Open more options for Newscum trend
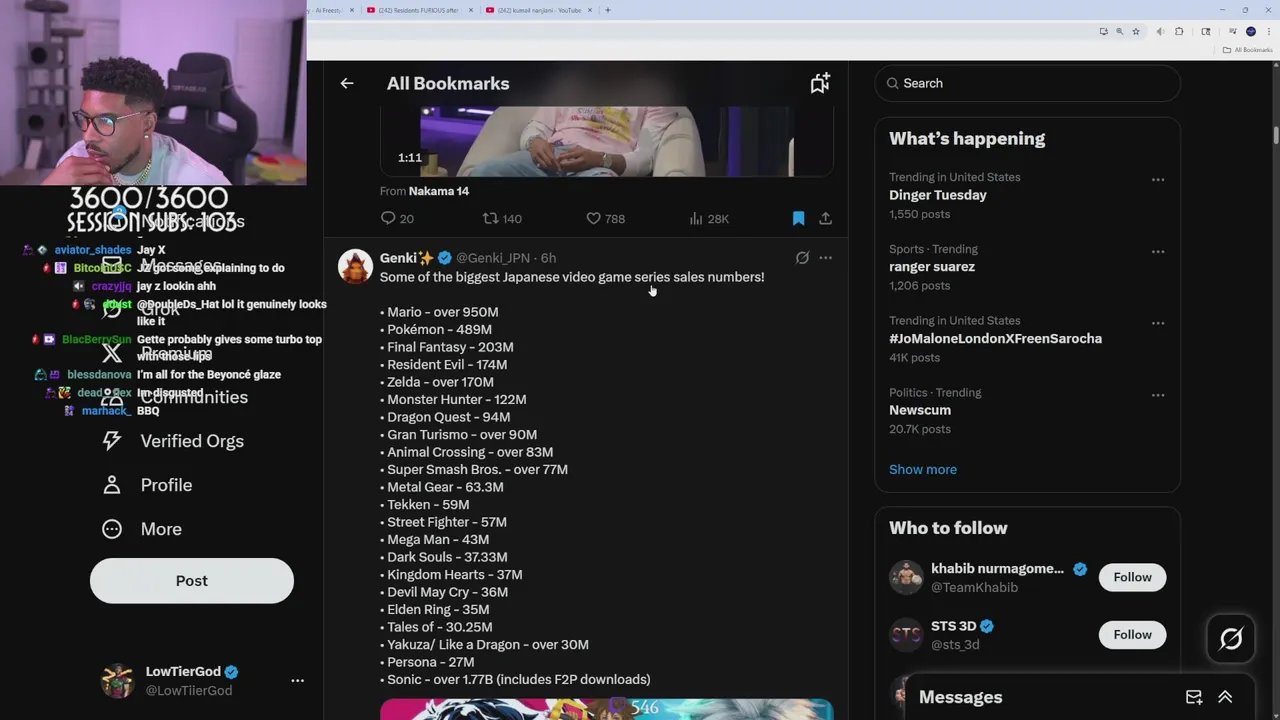 (x=1158, y=396)
